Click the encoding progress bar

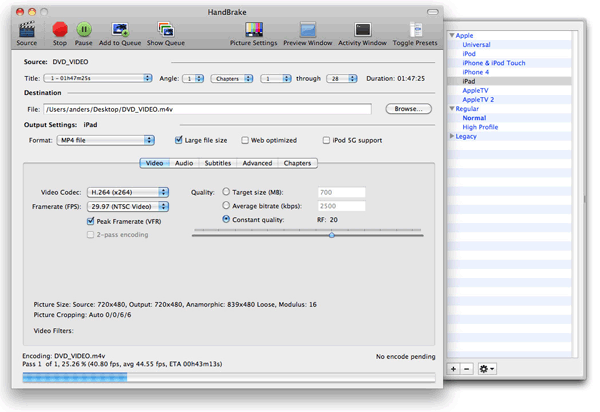coord(229,378)
